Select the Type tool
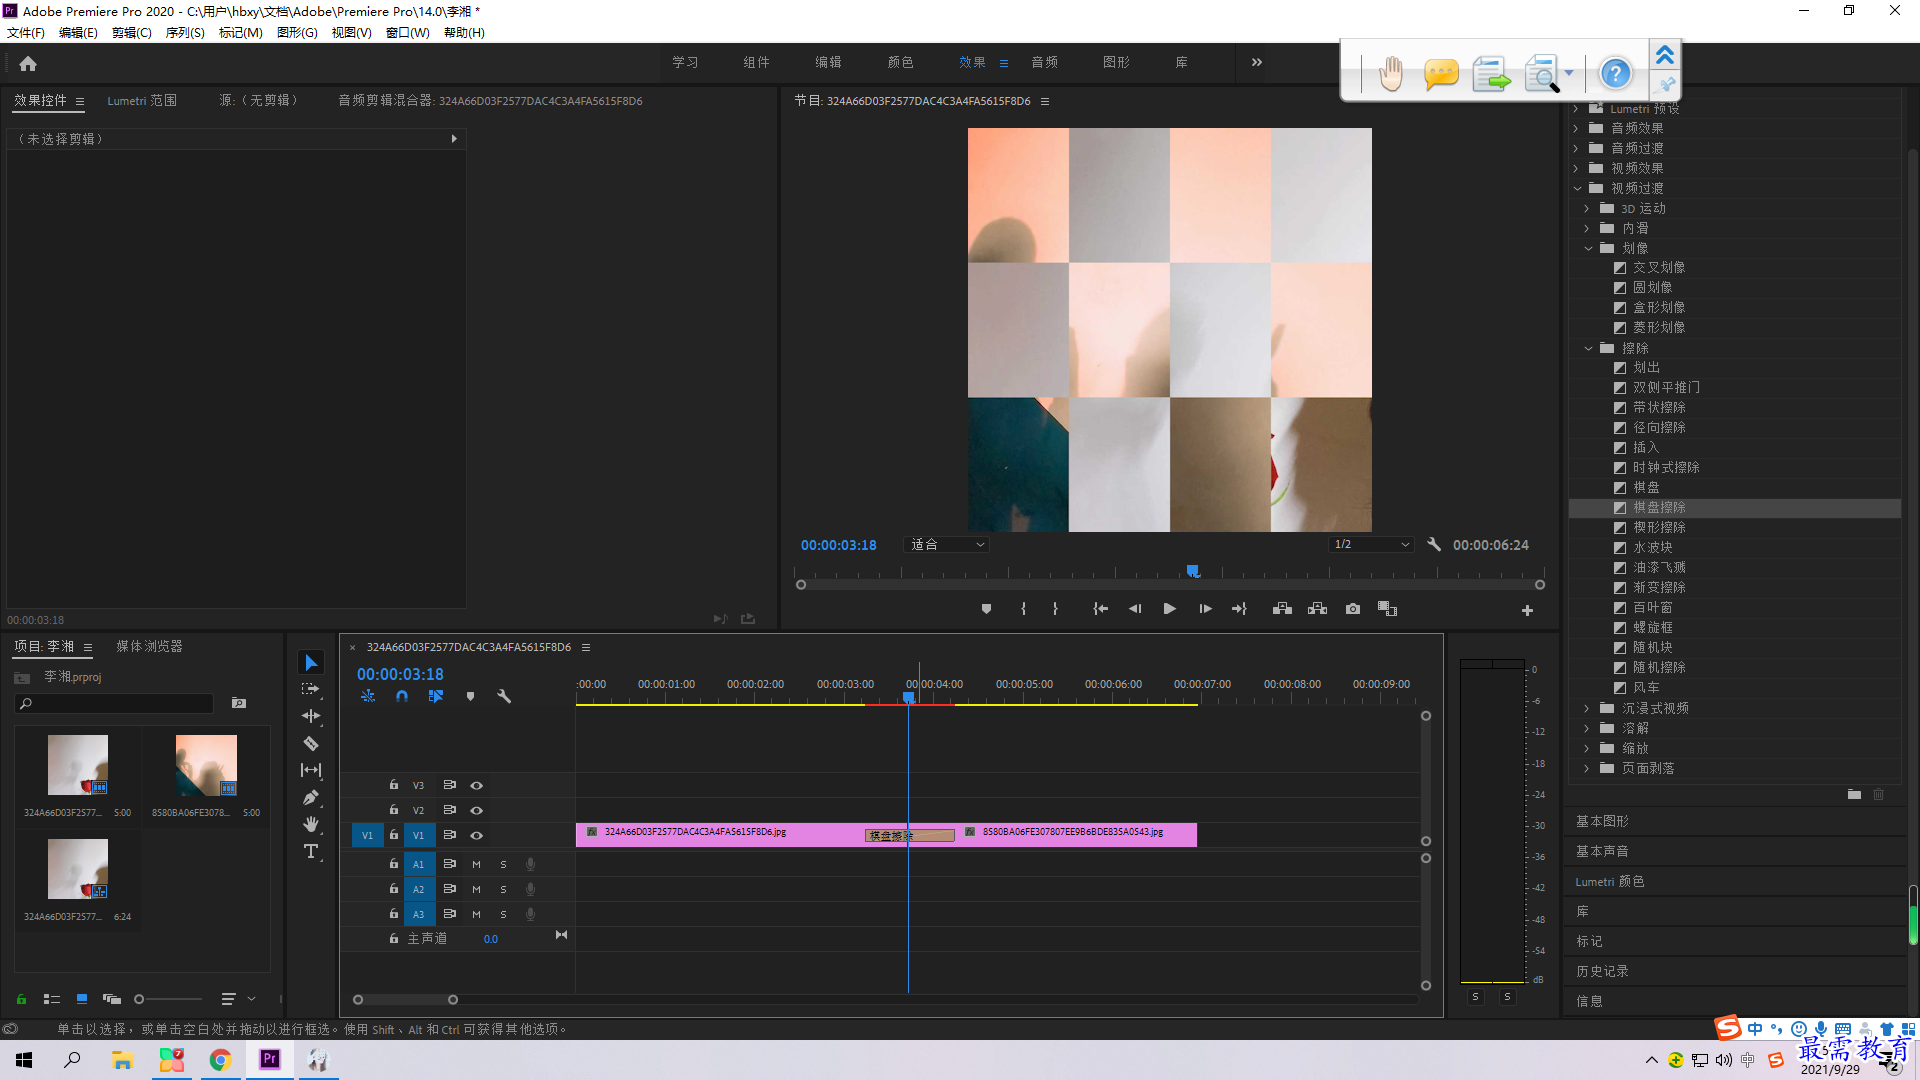Image resolution: width=1920 pixels, height=1080 pixels. tap(311, 851)
